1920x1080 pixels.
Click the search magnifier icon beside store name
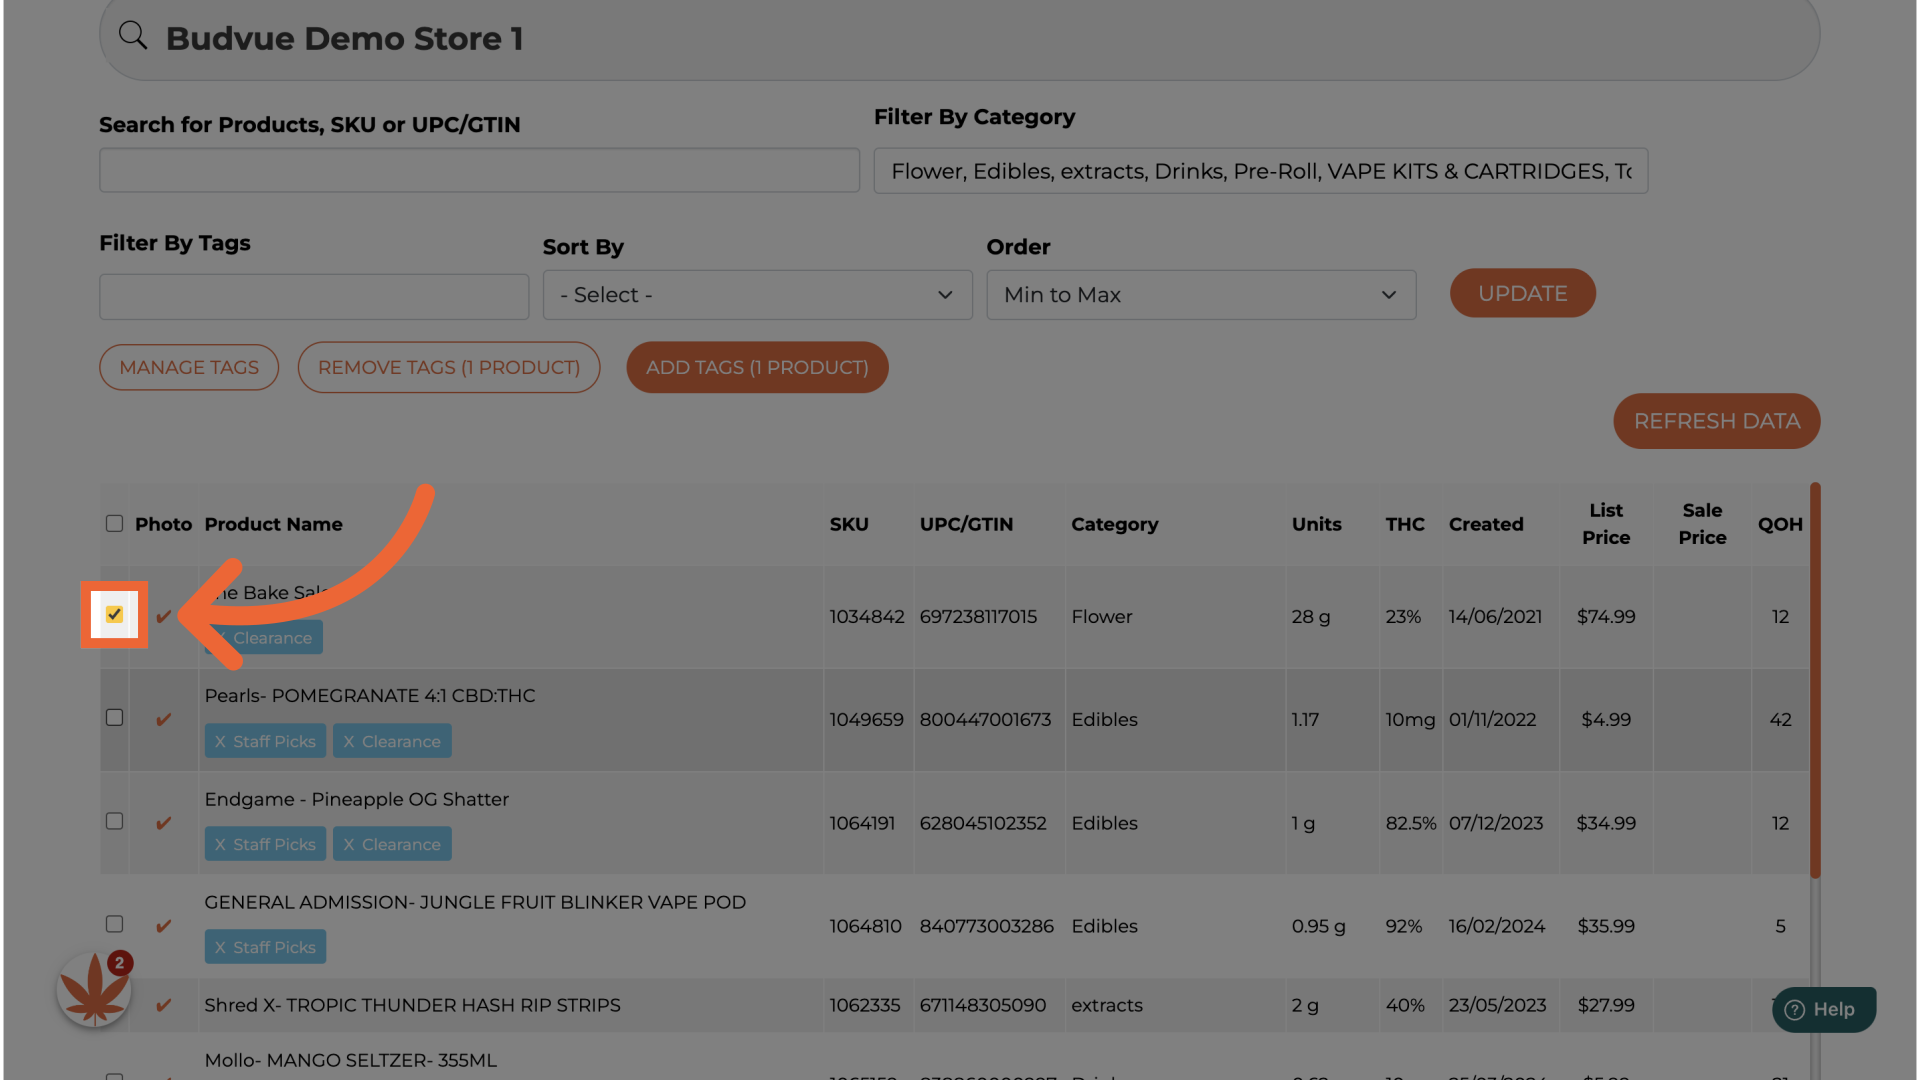(x=133, y=36)
